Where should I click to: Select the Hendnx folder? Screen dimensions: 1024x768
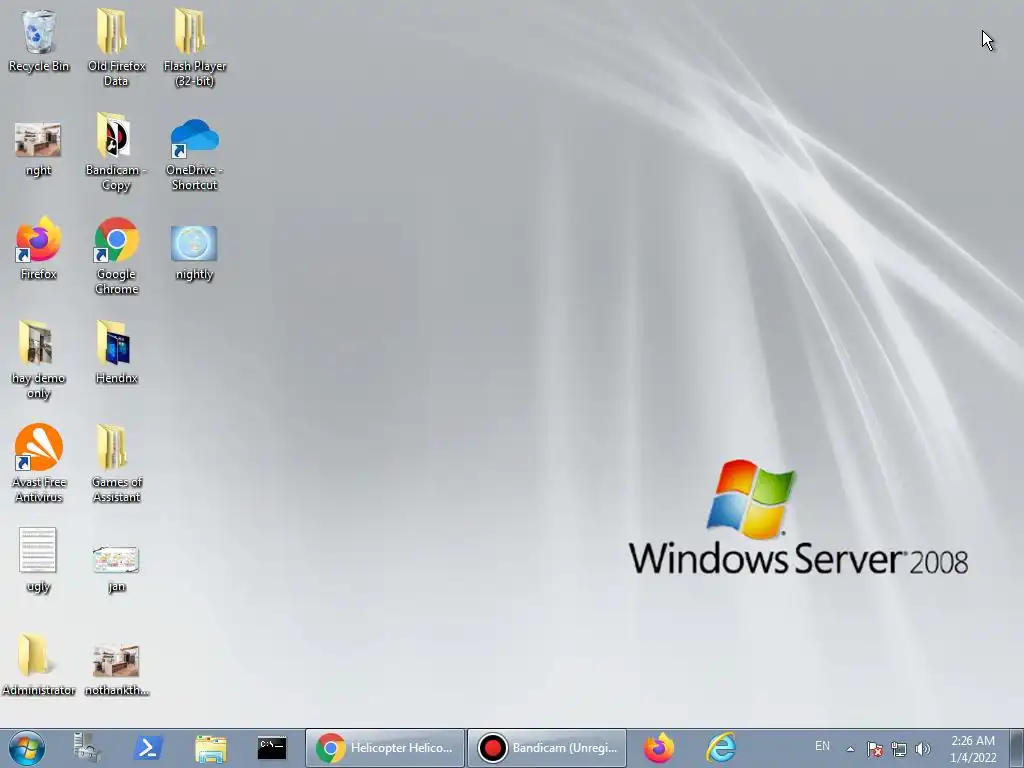(x=116, y=353)
